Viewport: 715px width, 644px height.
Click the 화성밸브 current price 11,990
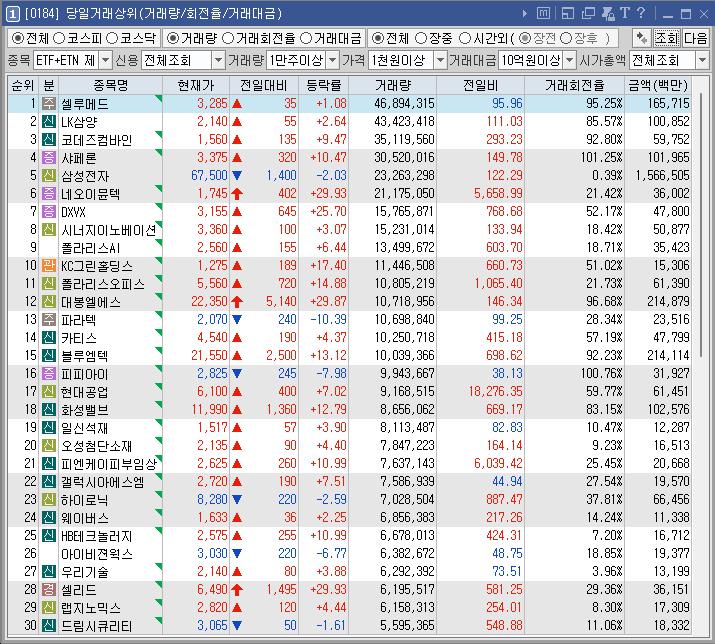[209, 410]
